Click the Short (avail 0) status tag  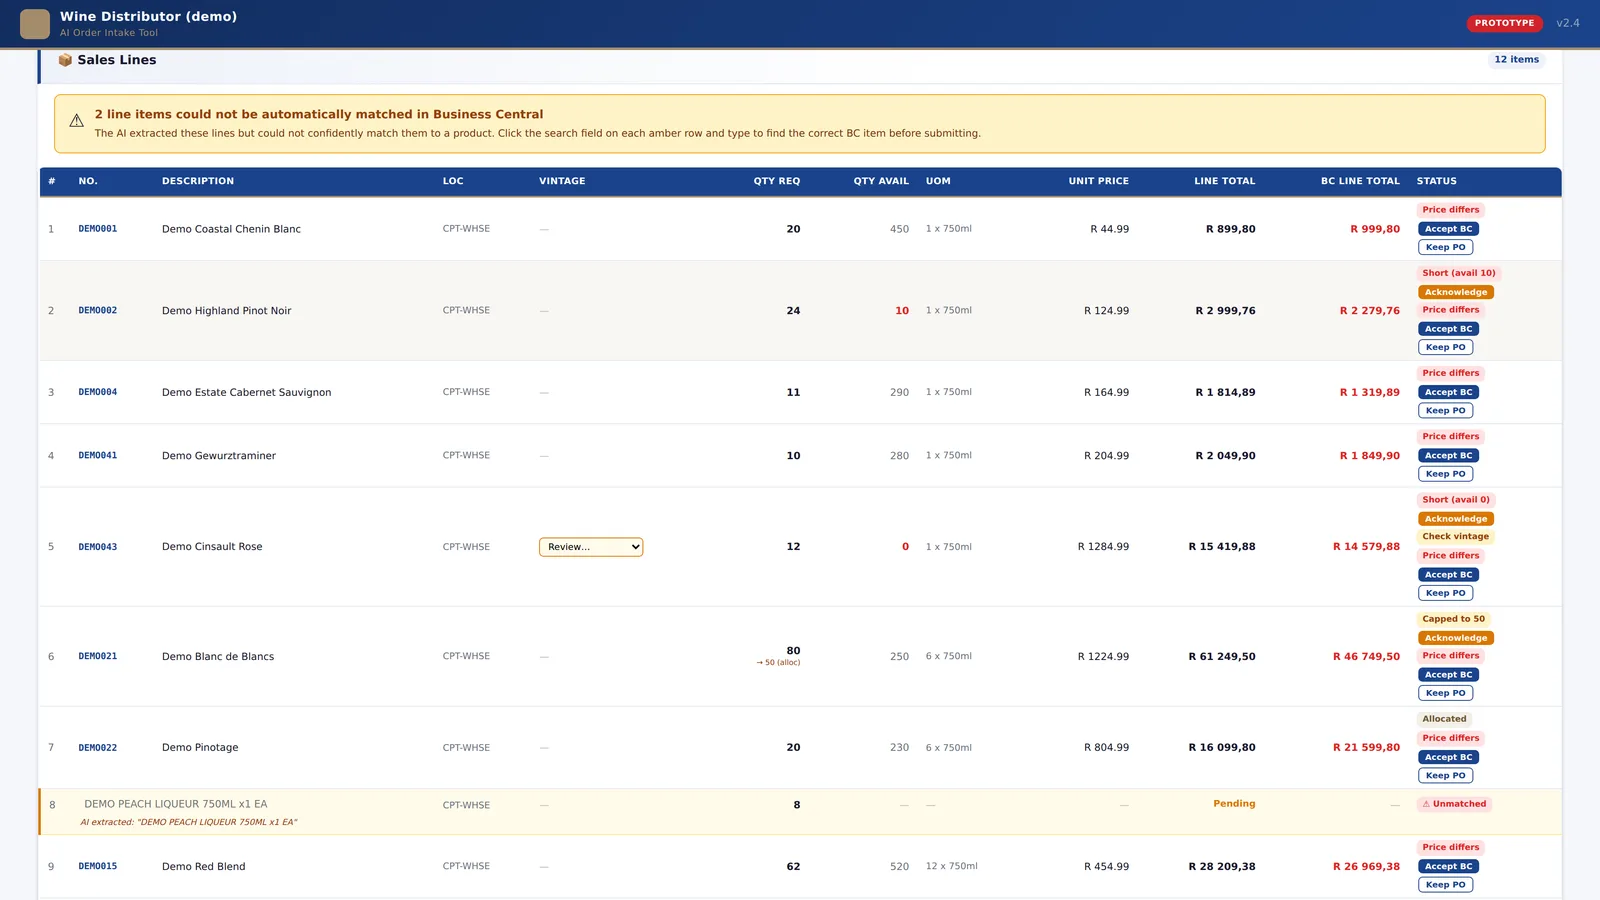[x=1456, y=500]
